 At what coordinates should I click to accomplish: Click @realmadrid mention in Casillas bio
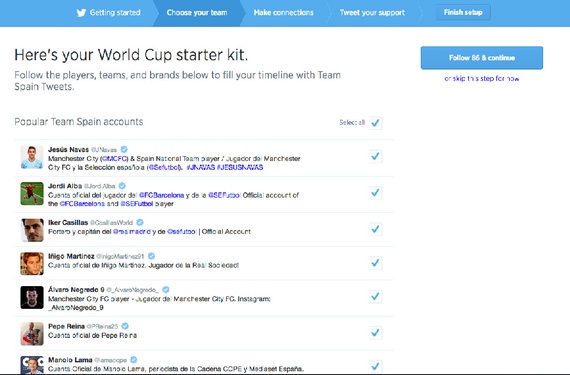click(132, 231)
